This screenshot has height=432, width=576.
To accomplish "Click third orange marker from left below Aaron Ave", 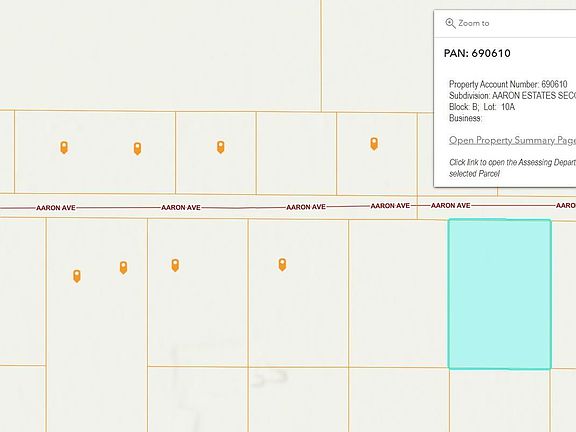I will coord(175,265).
